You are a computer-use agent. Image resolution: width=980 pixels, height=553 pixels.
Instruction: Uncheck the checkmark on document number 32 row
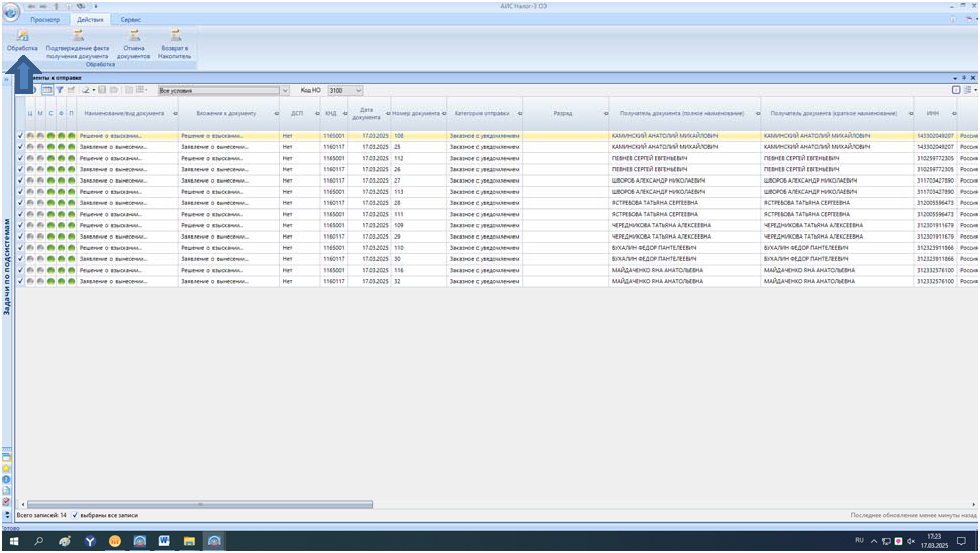coord(21,282)
